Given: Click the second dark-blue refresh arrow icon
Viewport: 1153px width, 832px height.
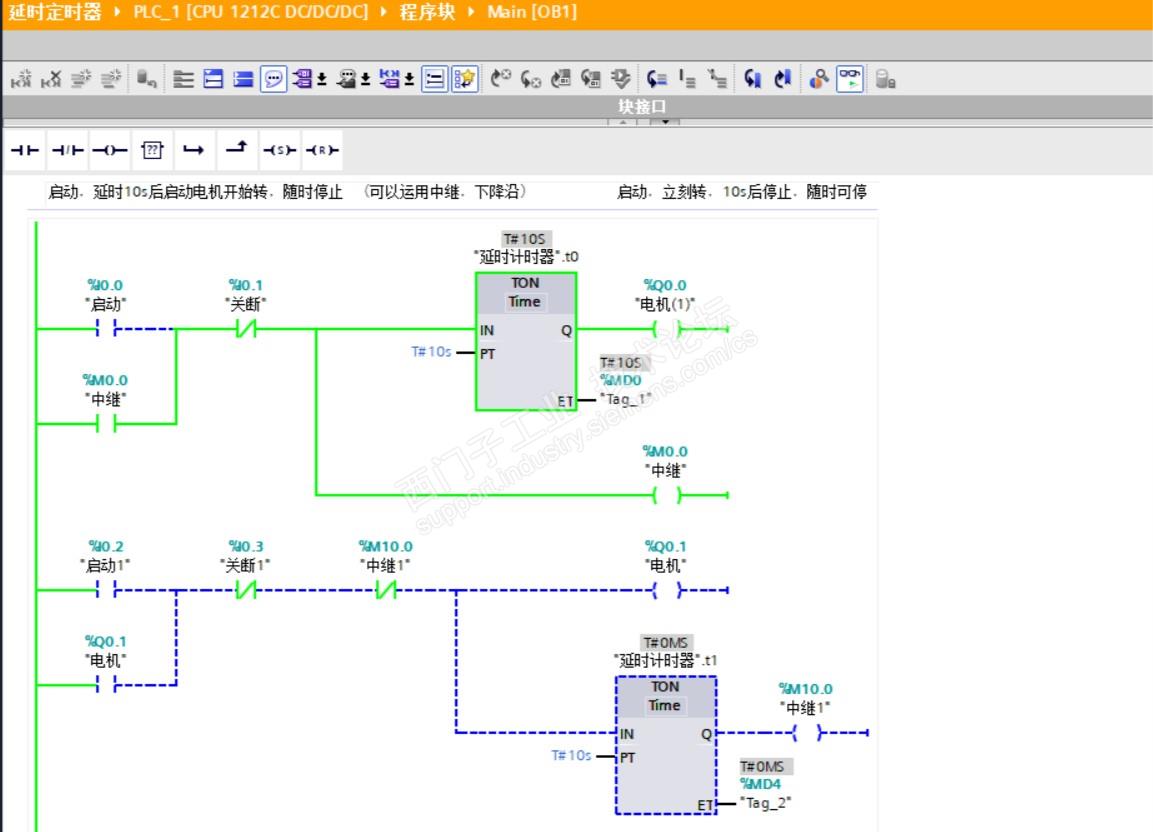Looking at the screenshot, I should click(782, 79).
